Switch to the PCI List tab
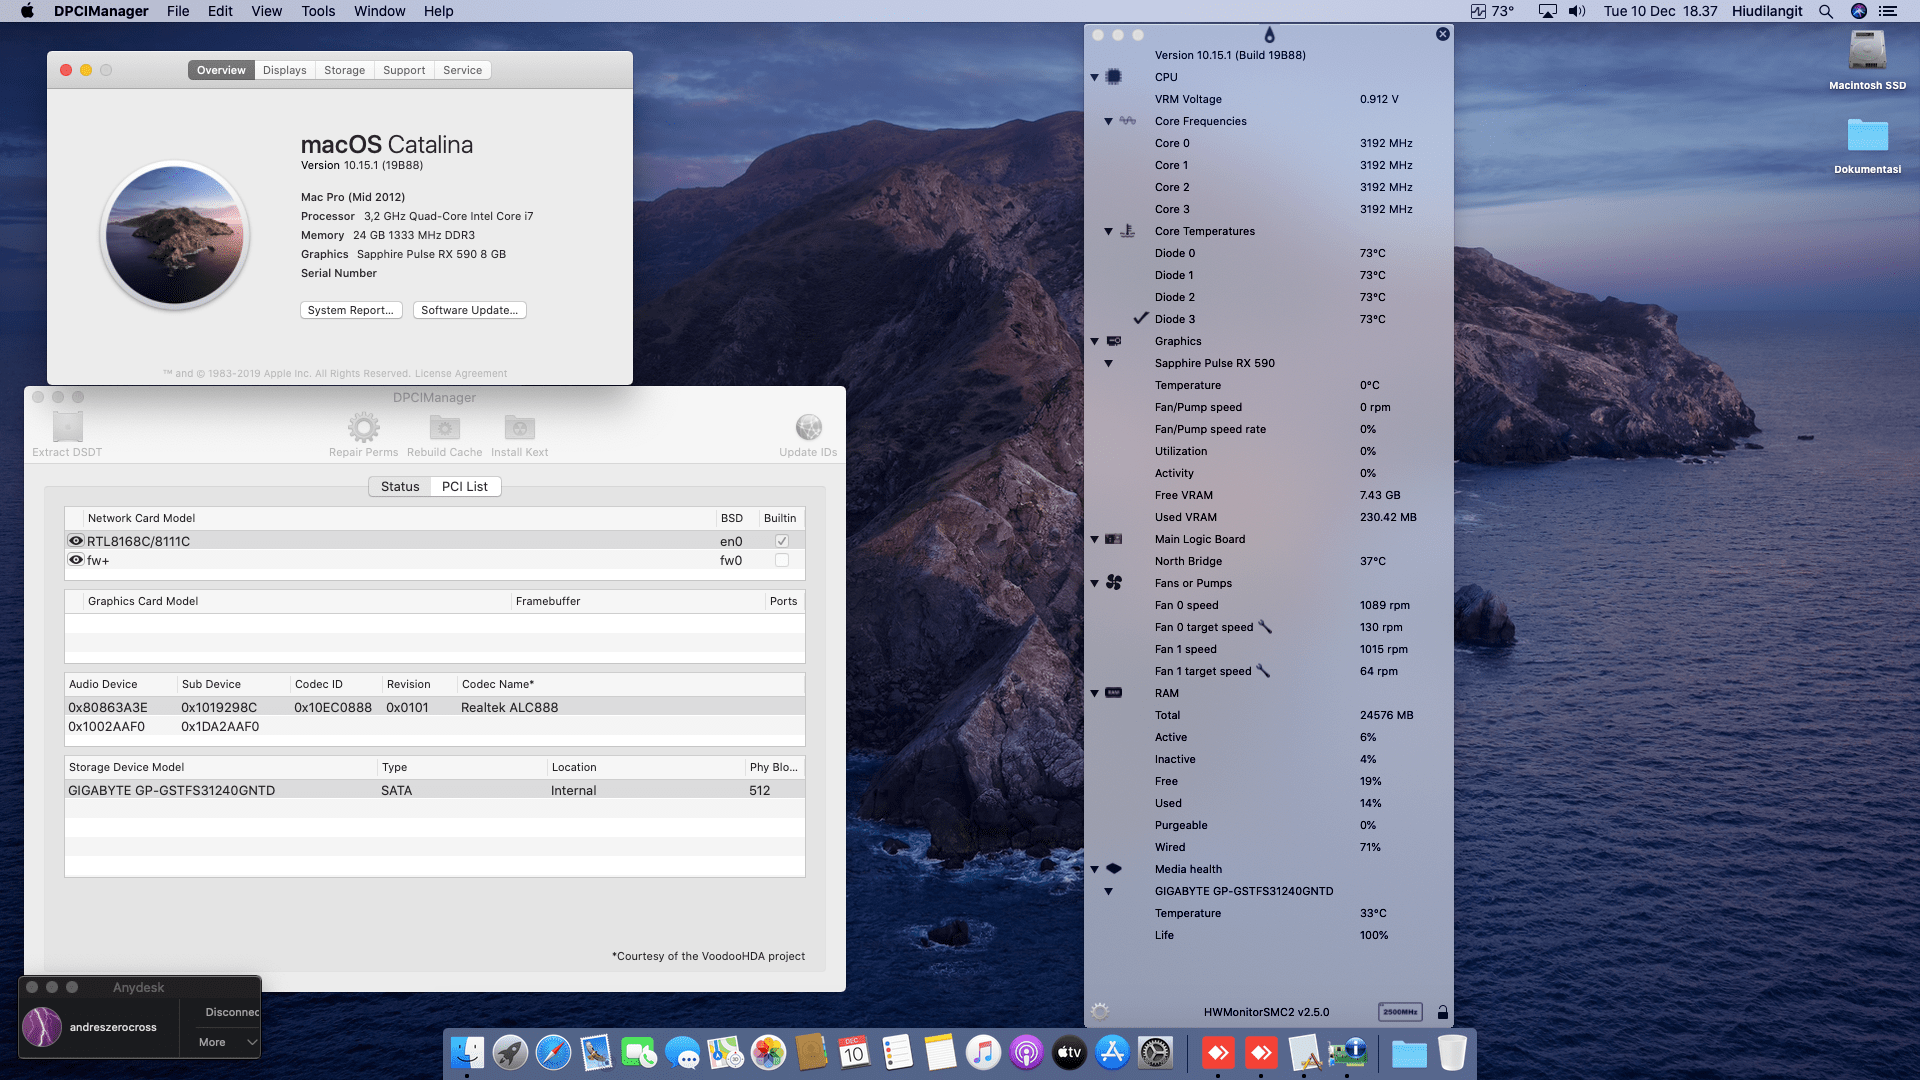This screenshot has width=1920, height=1080. point(465,487)
